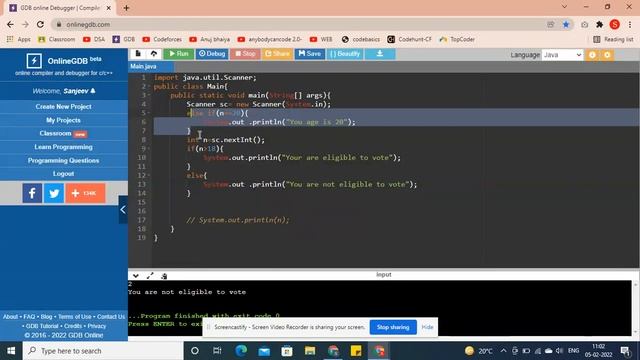Open the GDB Tutorial footer link

pos(42,326)
